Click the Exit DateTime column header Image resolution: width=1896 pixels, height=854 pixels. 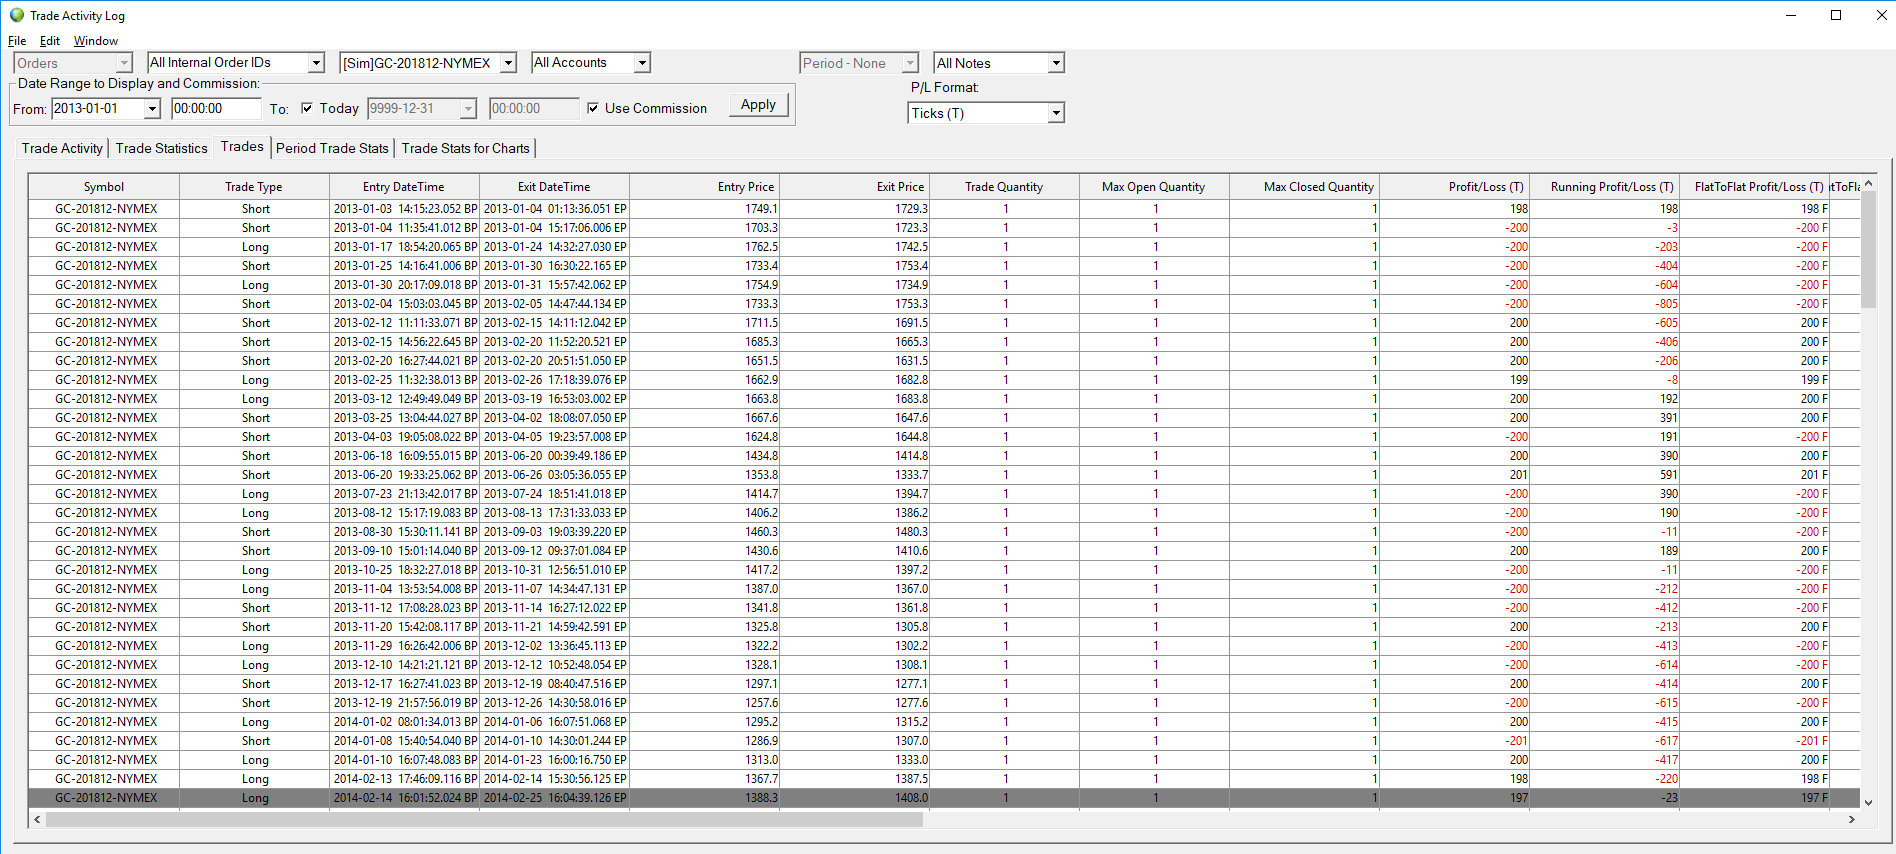point(554,187)
